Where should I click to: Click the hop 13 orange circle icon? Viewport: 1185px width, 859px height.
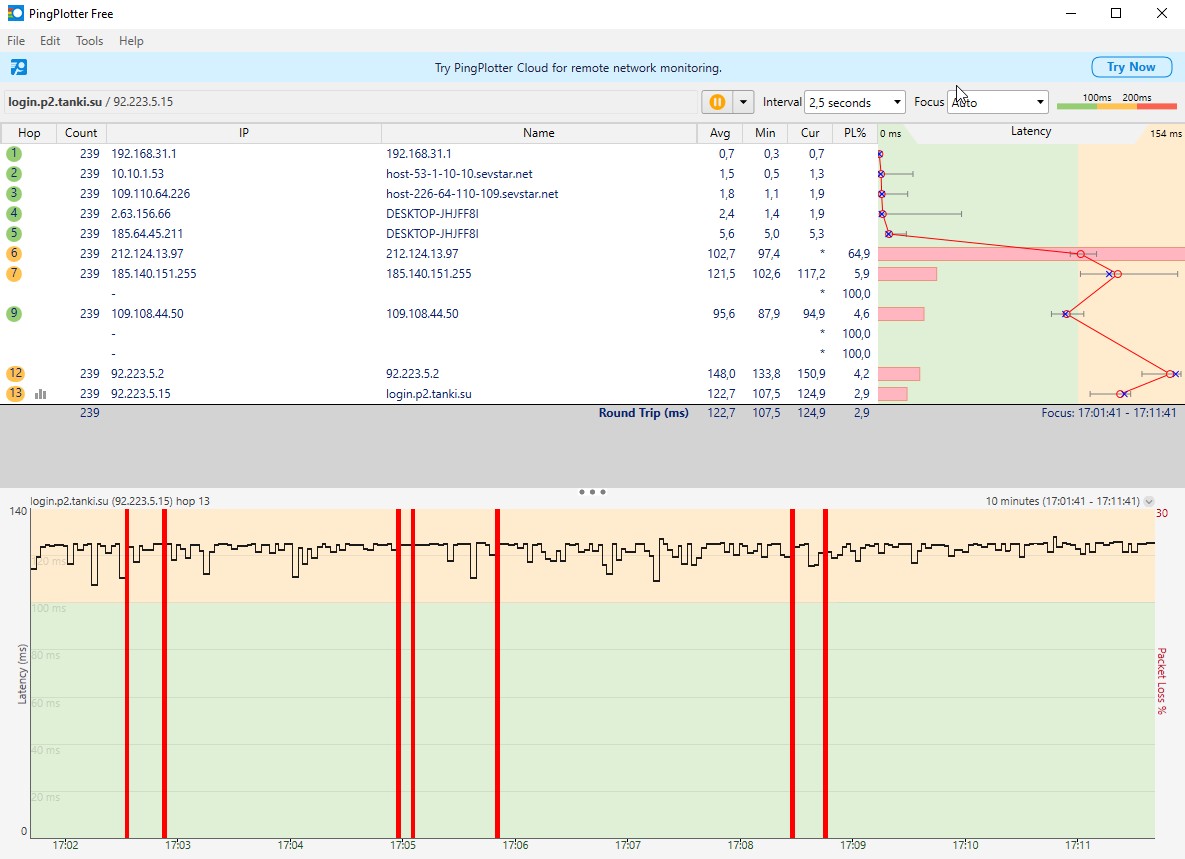coord(15,394)
